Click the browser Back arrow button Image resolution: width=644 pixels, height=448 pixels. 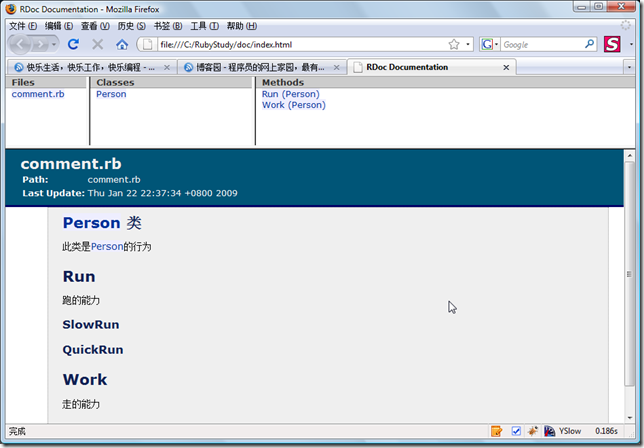coord(20,44)
